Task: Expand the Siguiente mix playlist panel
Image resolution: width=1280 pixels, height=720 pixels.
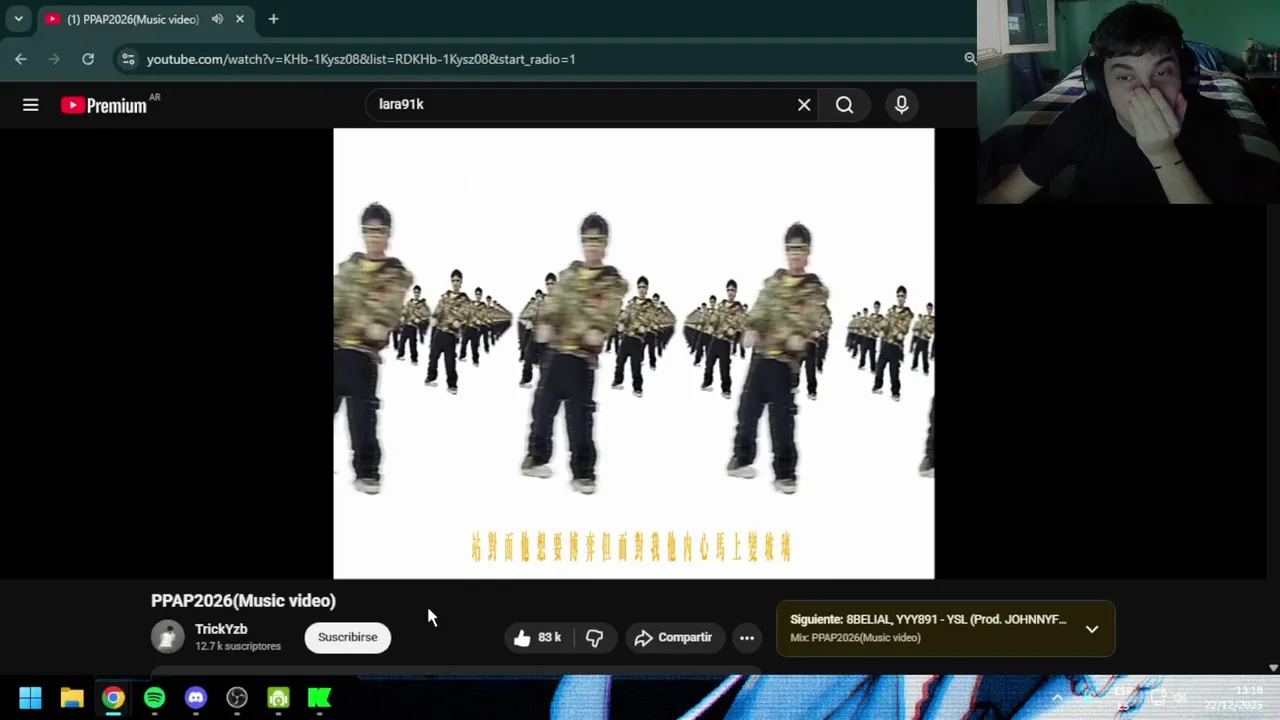Action: coord(1092,629)
